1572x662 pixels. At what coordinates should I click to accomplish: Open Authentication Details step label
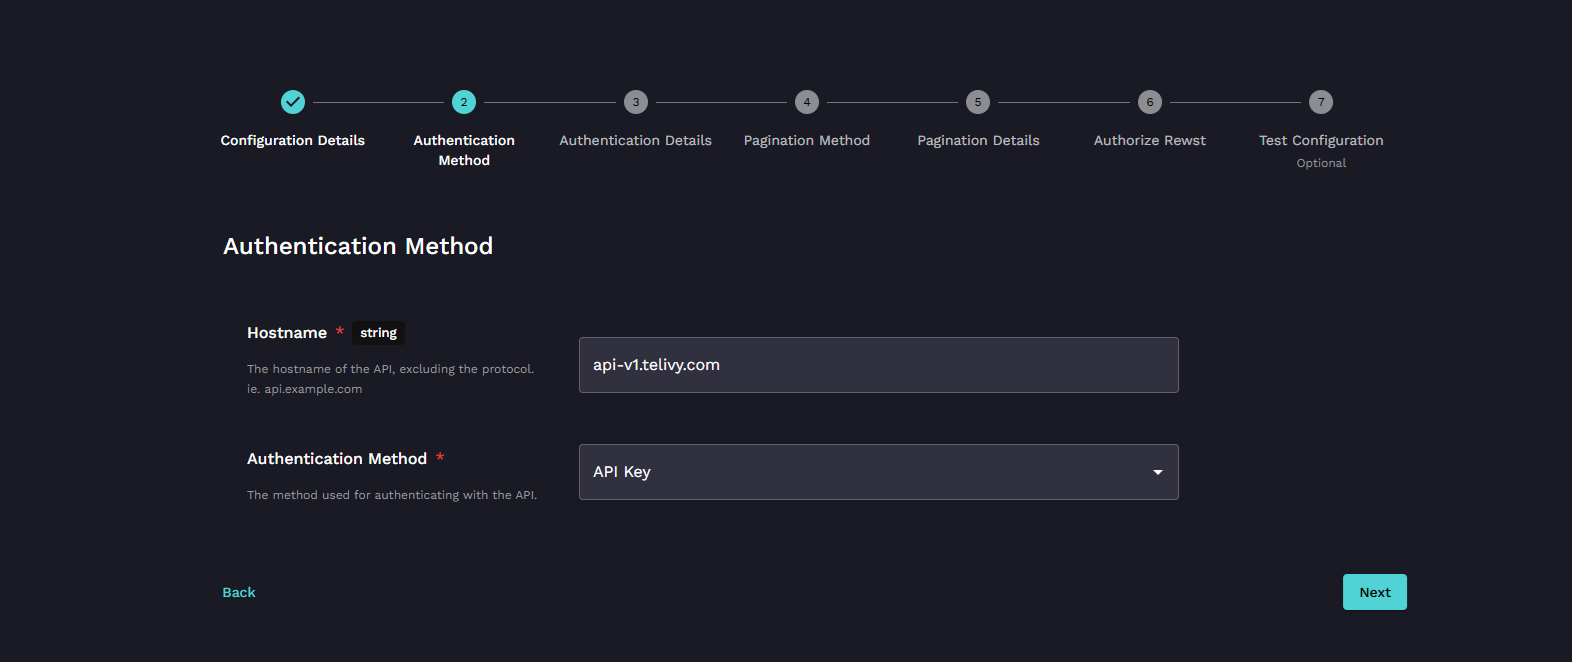pyautogui.click(x=636, y=140)
